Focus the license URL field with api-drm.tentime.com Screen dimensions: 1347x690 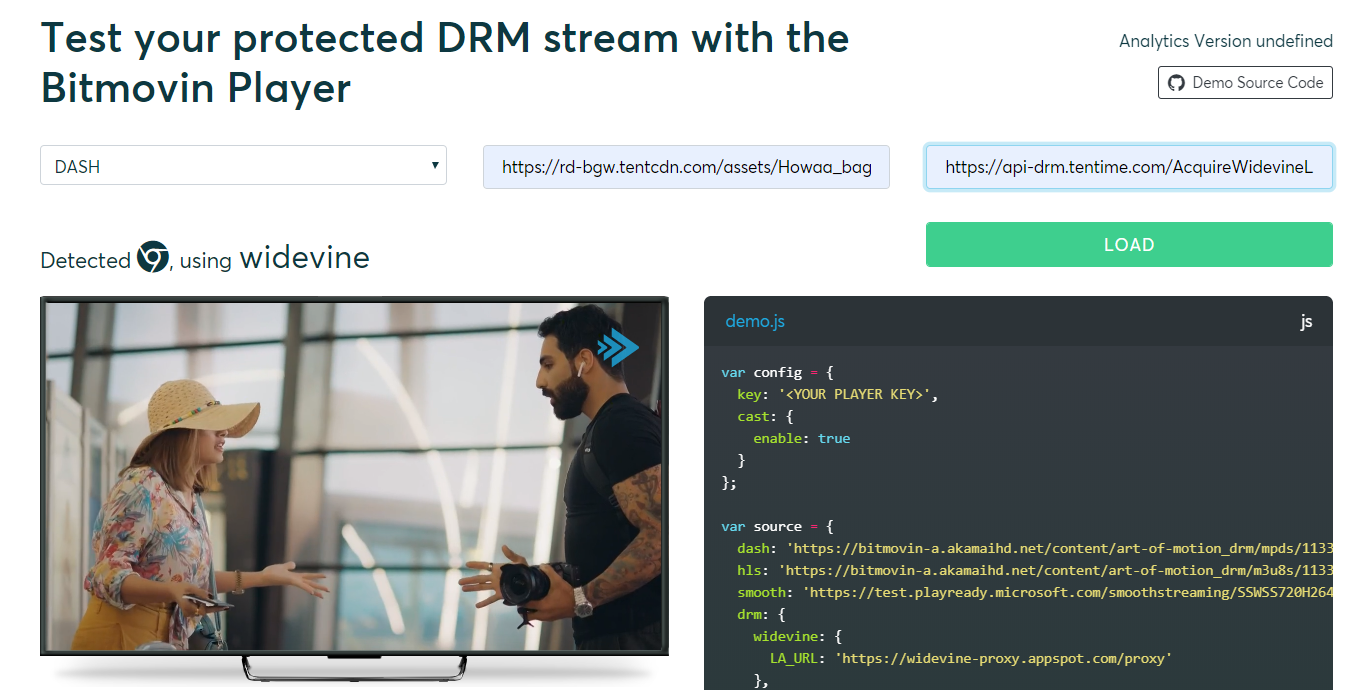(x=1129, y=167)
